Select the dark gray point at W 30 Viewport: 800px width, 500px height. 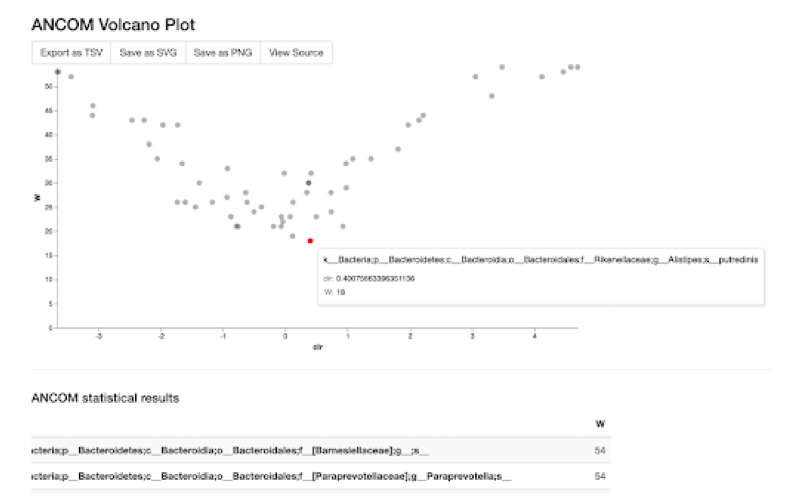click(x=308, y=183)
